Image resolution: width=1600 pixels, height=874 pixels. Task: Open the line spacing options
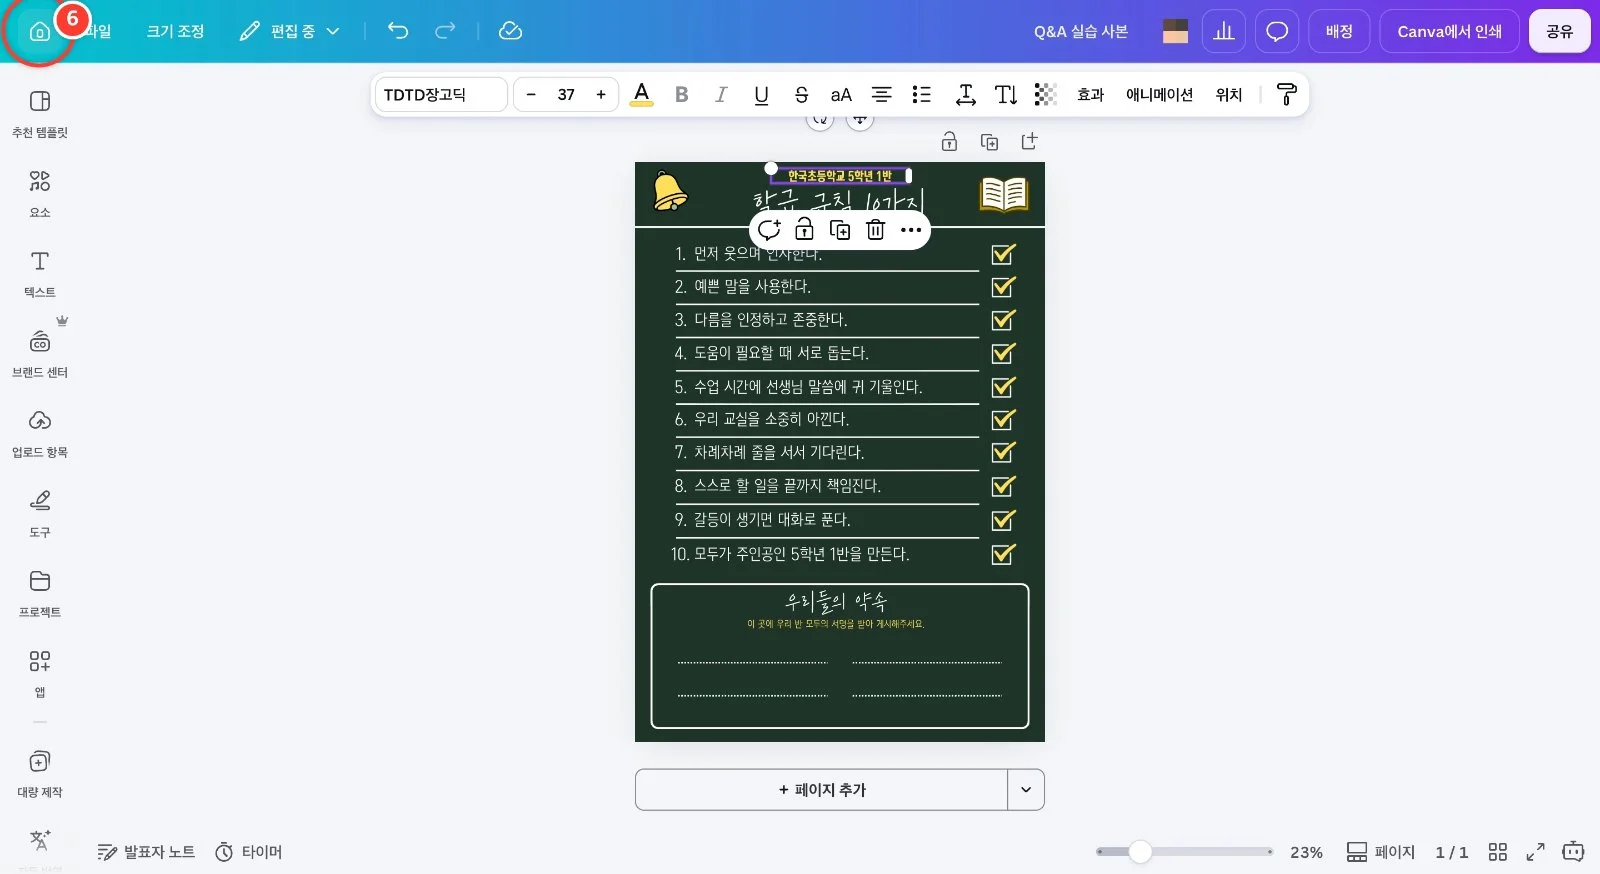[965, 95]
